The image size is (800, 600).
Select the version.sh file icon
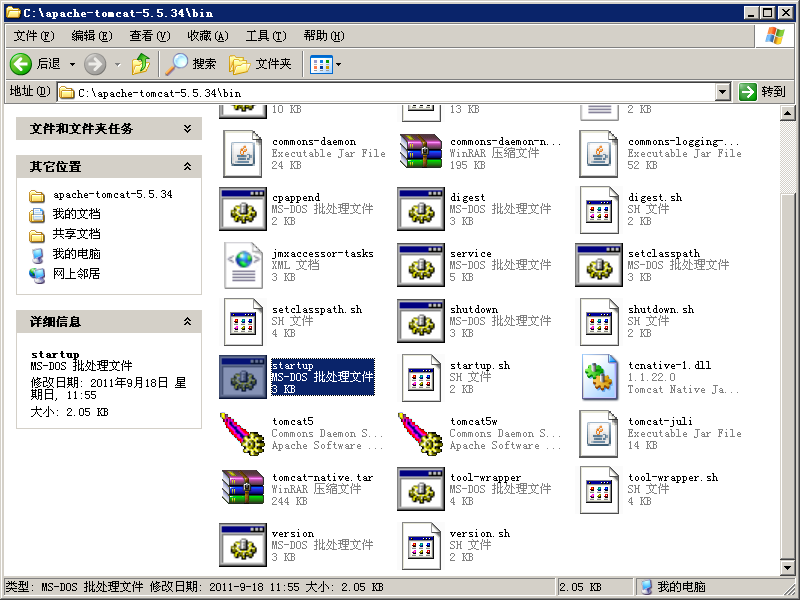pyautogui.click(x=421, y=546)
